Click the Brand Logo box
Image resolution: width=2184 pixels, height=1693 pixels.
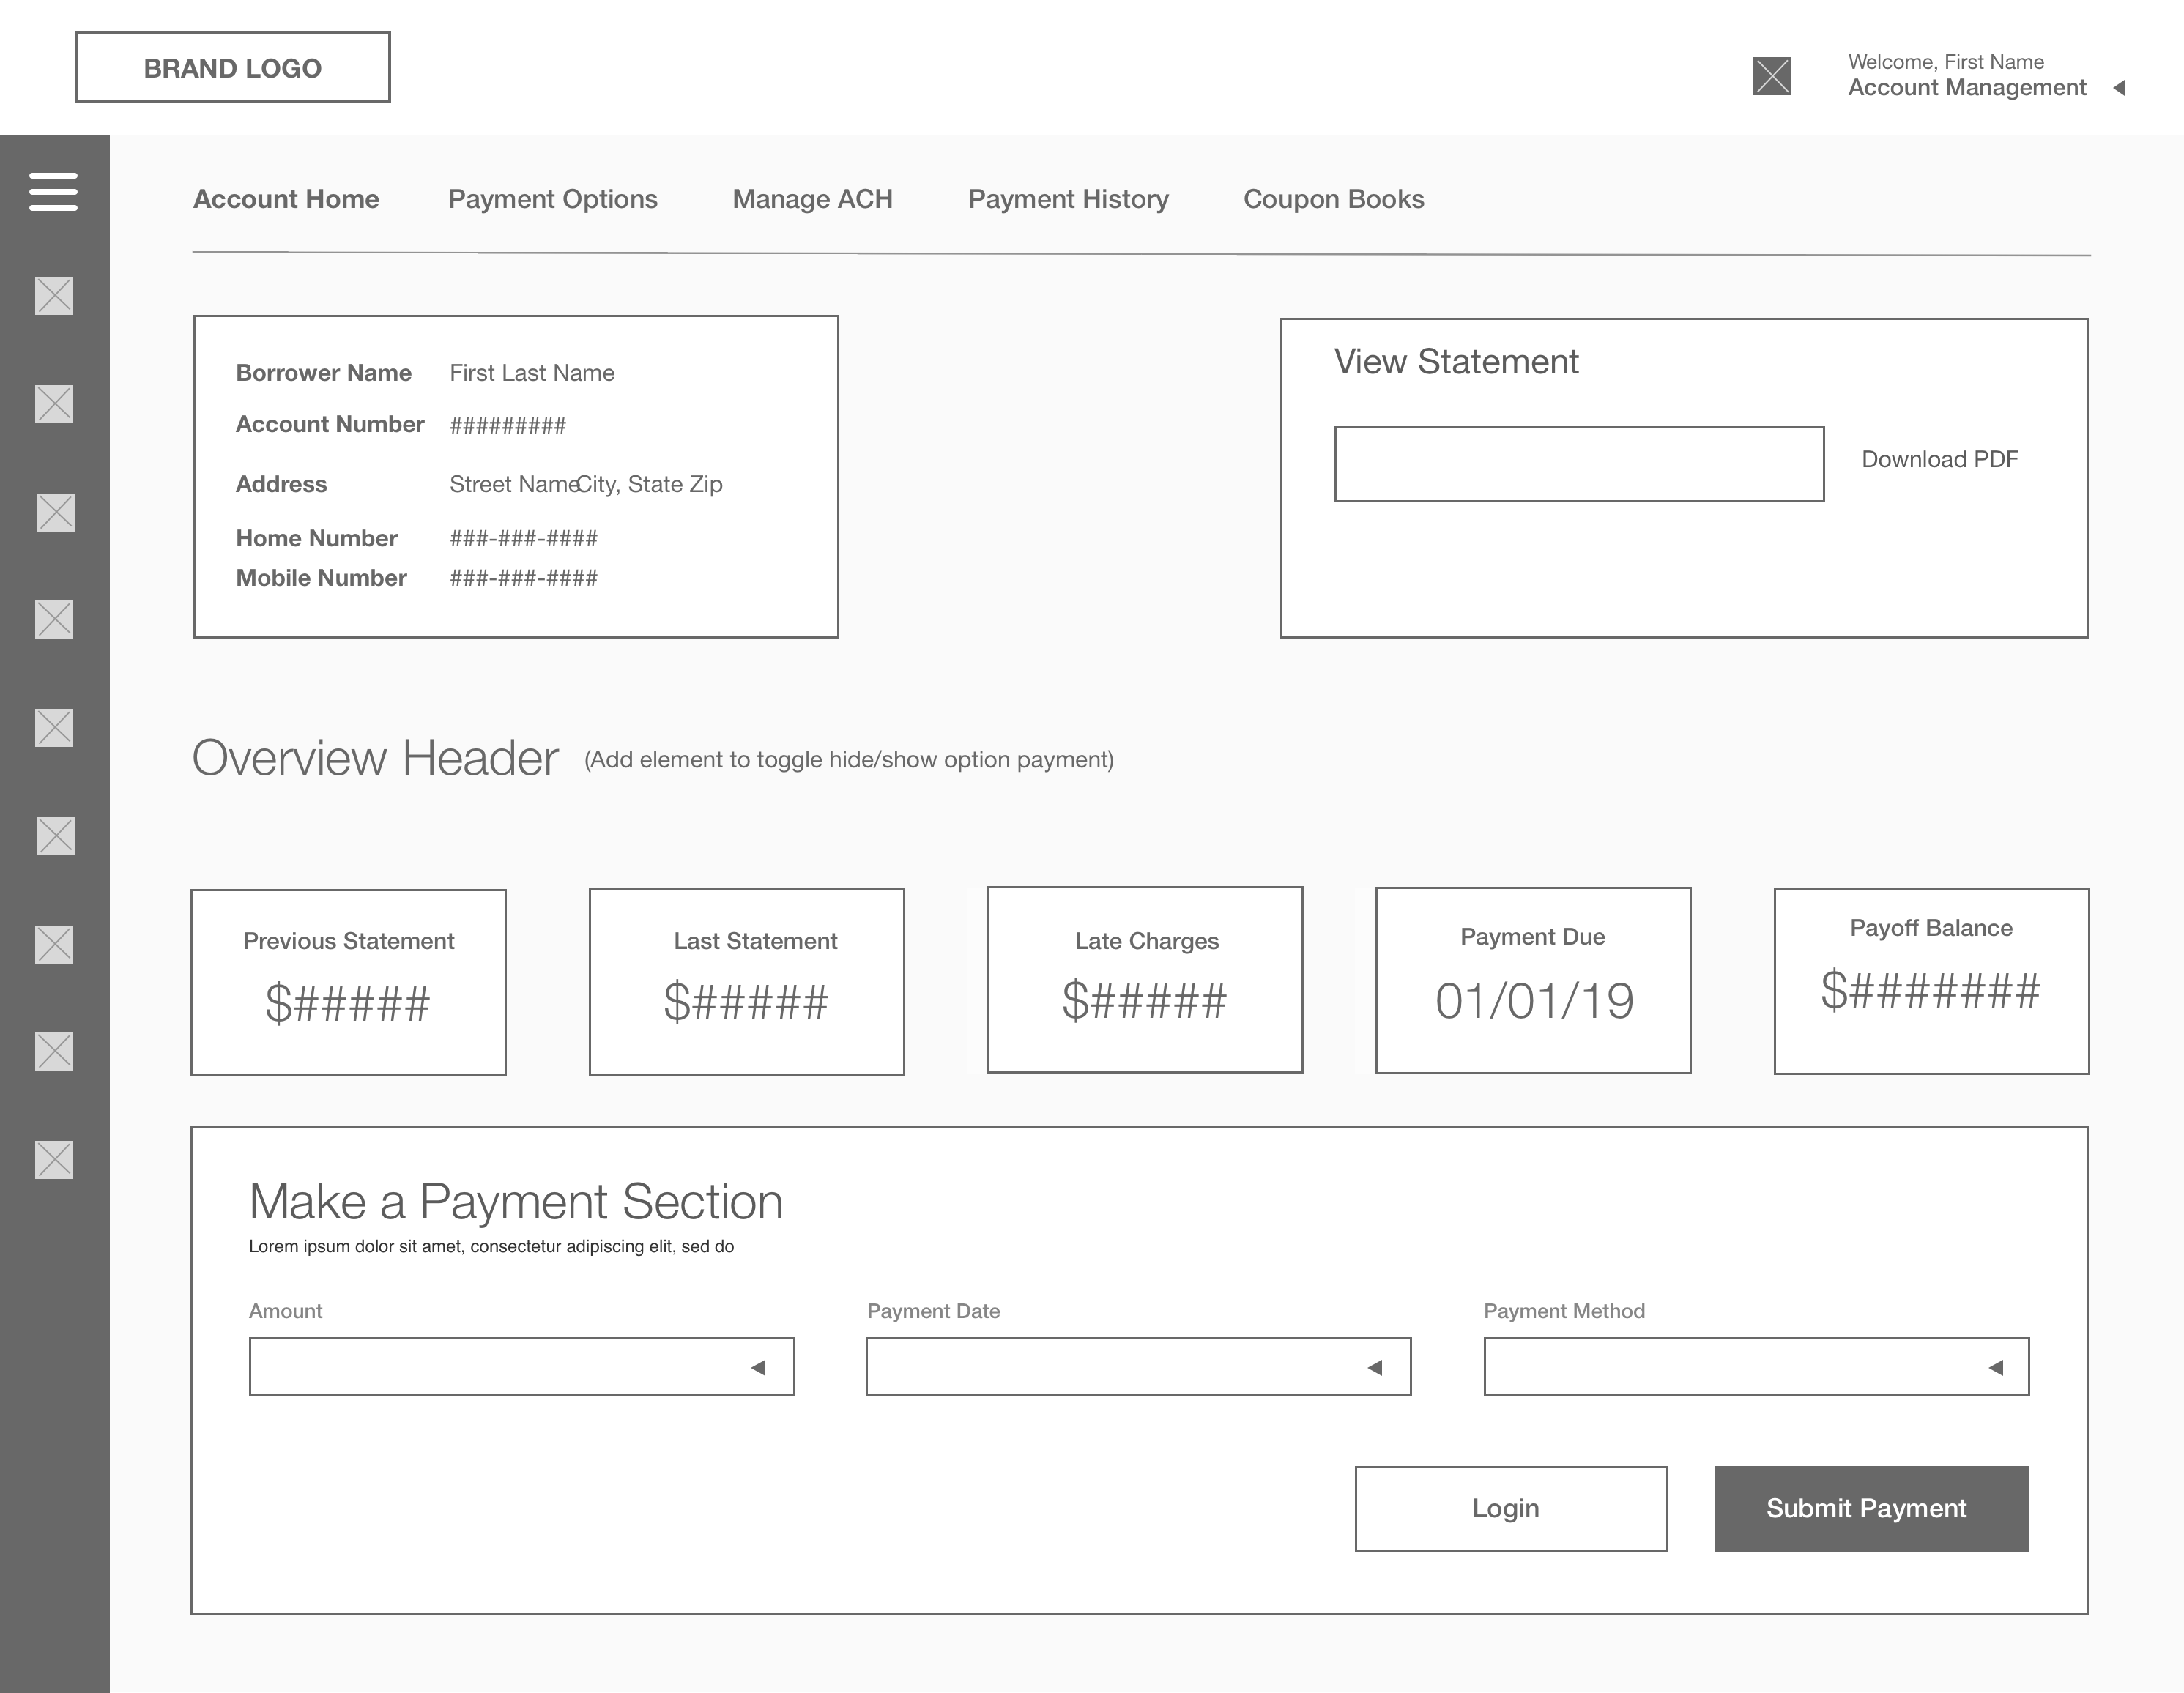pos(232,67)
